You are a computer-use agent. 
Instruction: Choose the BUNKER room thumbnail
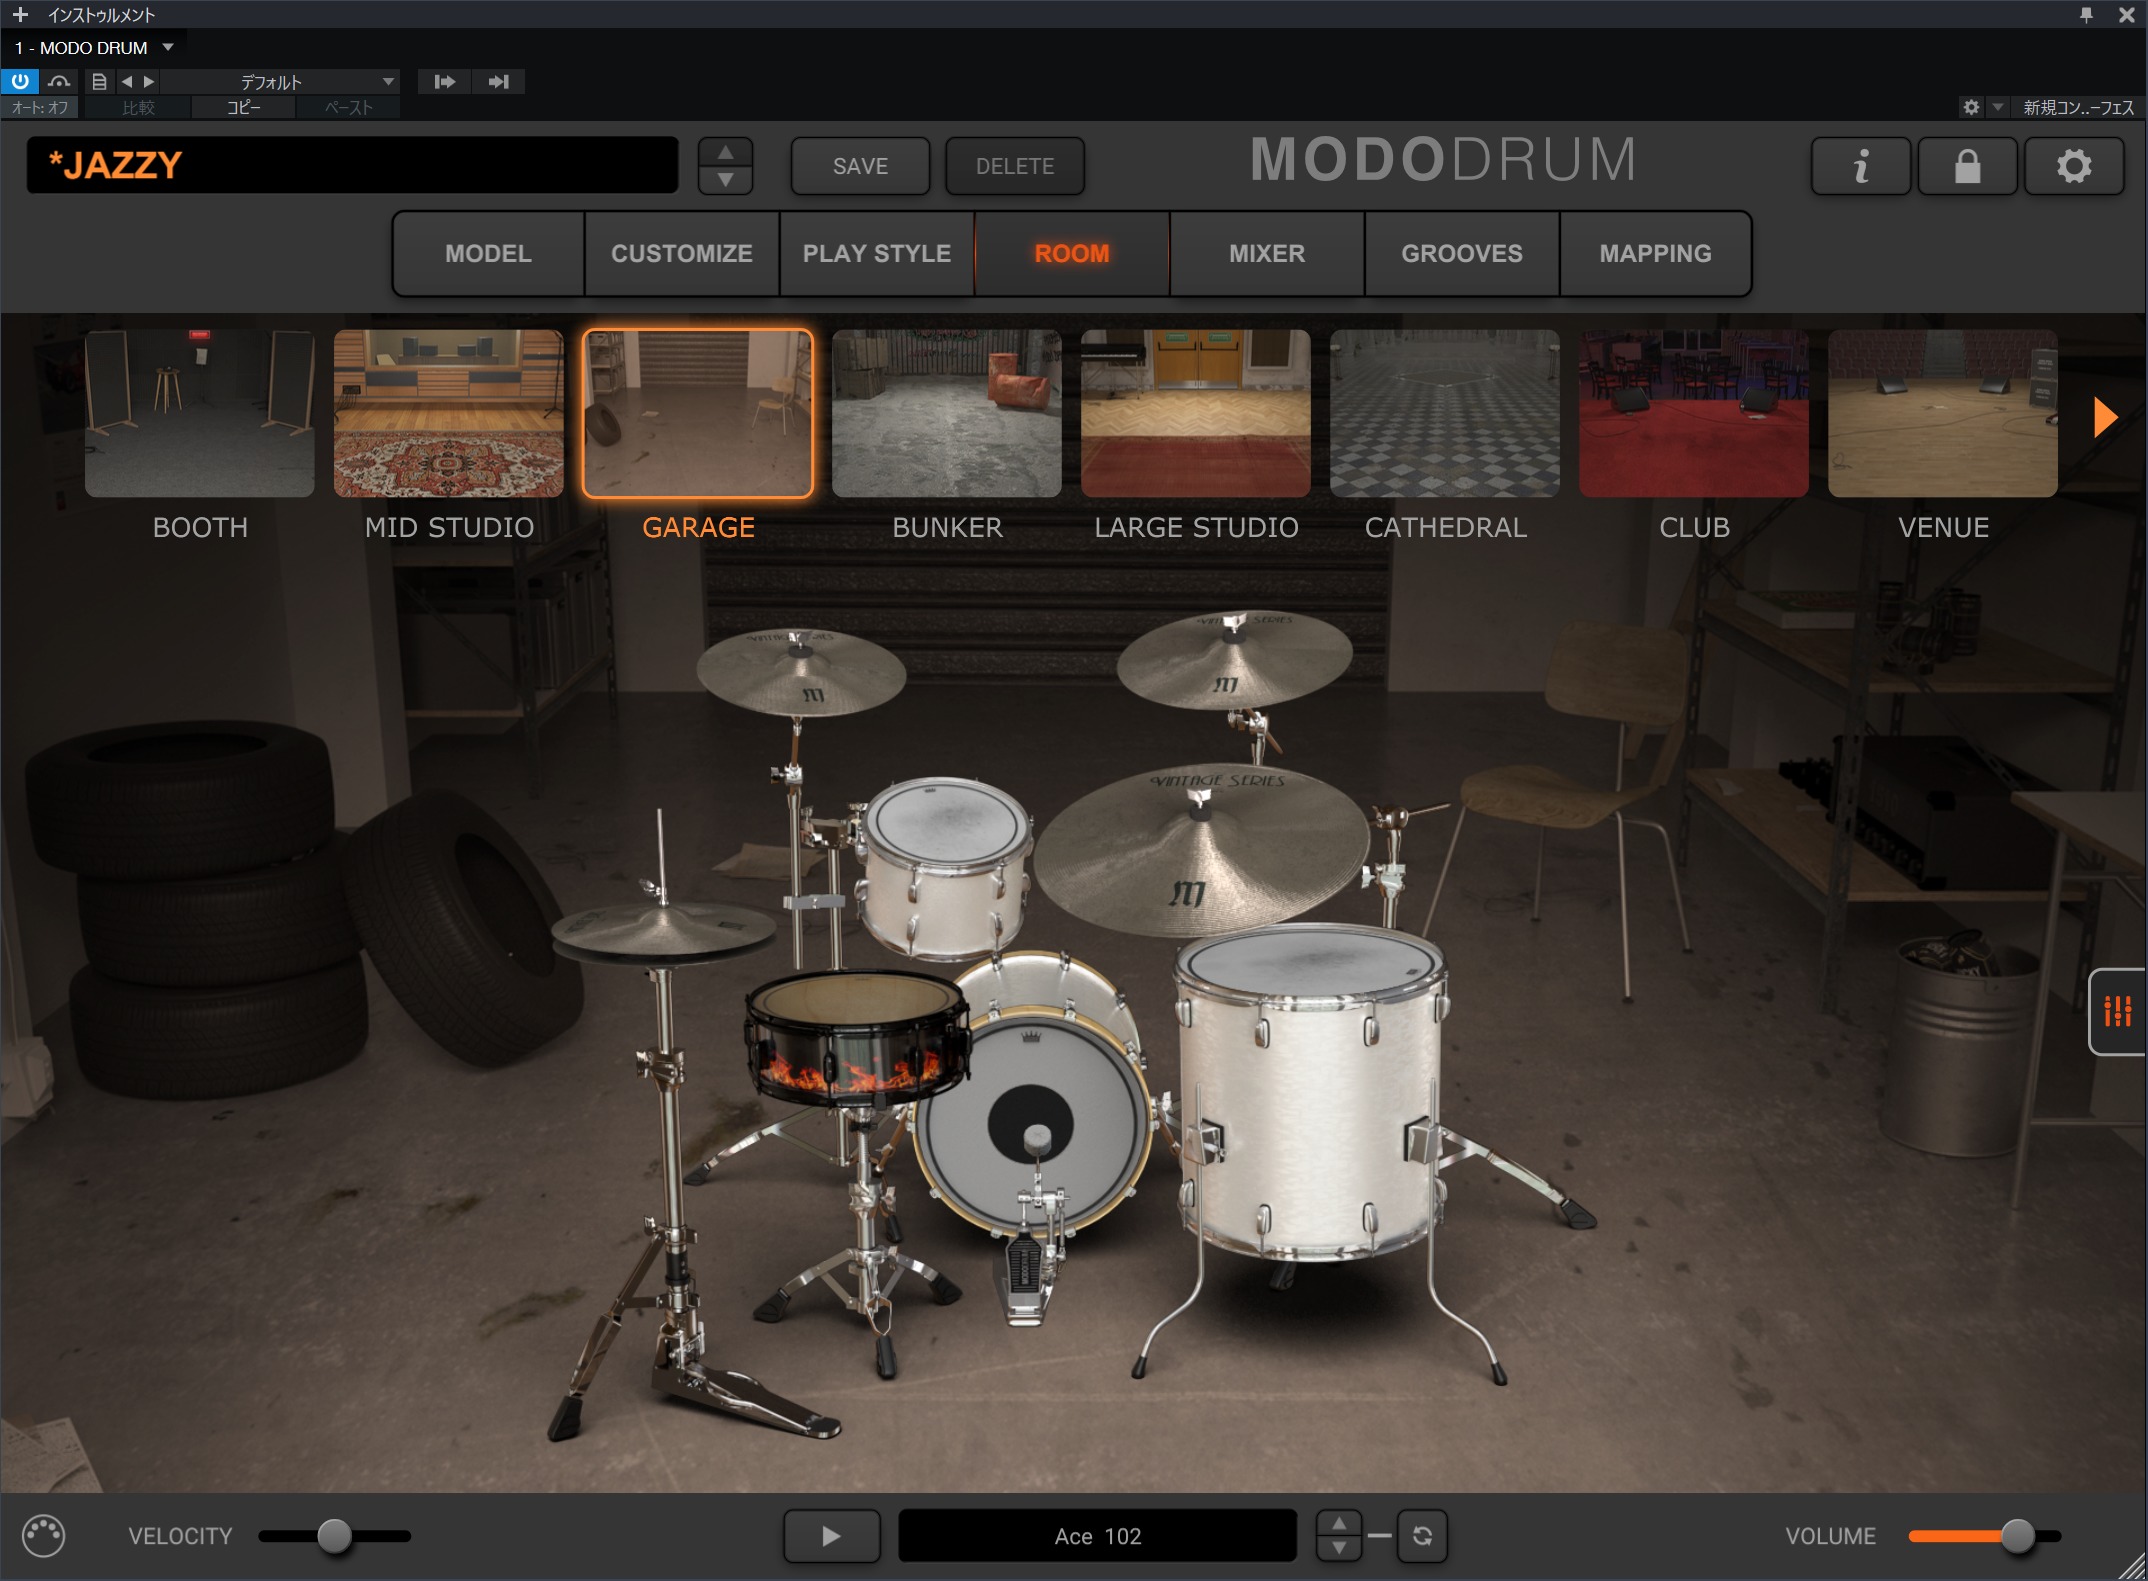947,413
